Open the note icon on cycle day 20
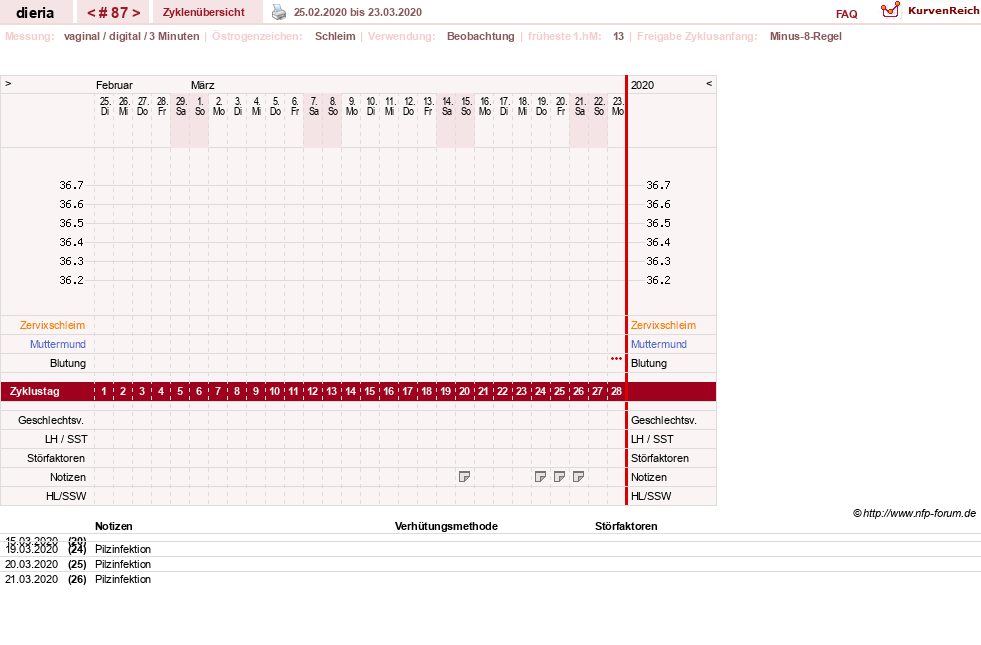The width and height of the screenshot is (981, 645). click(x=464, y=477)
